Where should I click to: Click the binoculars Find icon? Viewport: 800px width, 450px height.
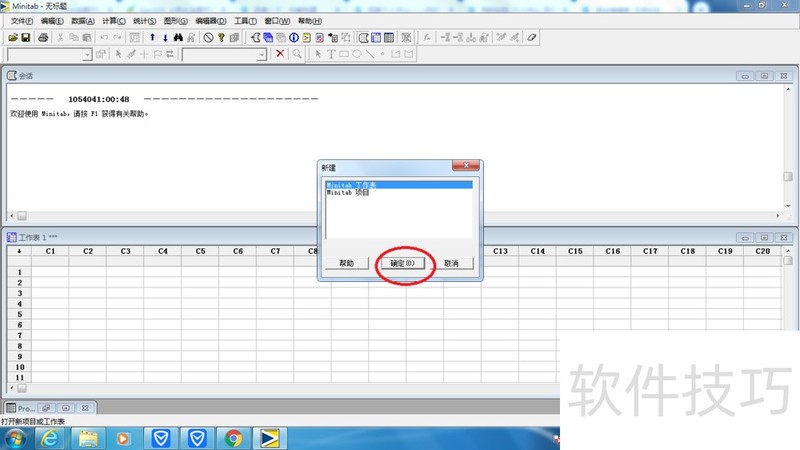coord(178,37)
